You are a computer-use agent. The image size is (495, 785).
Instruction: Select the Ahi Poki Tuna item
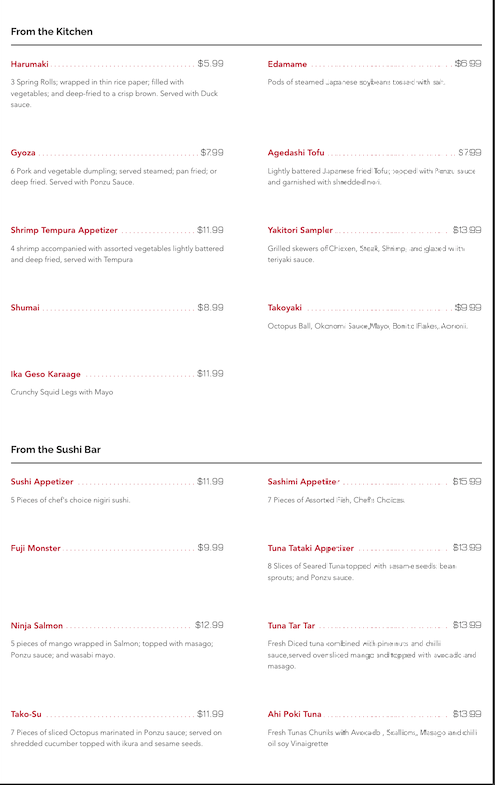pos(294,714)
